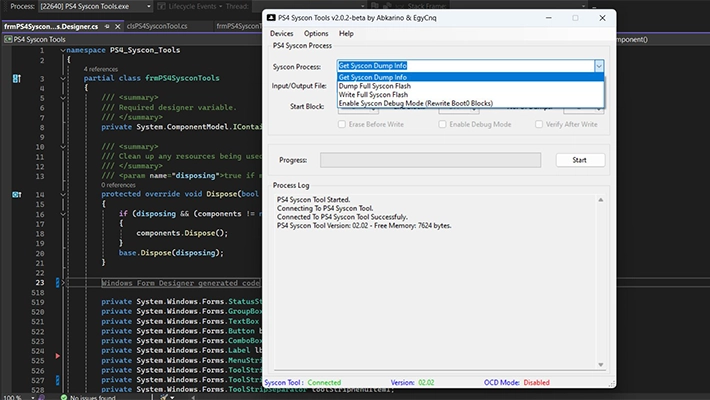Viewport: 710px width, 400px height.
Task: Tick the Verify After Write checkbox
Action: pos(539,124)
